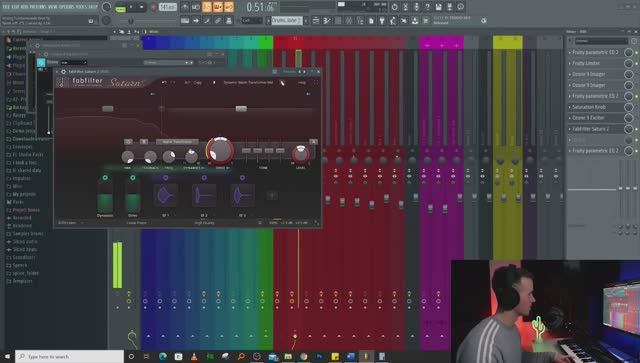Click the band remove X button in Saturn
Image resolution: width=640 pixels, height=363 pixels.
click(x=313, y=141)
